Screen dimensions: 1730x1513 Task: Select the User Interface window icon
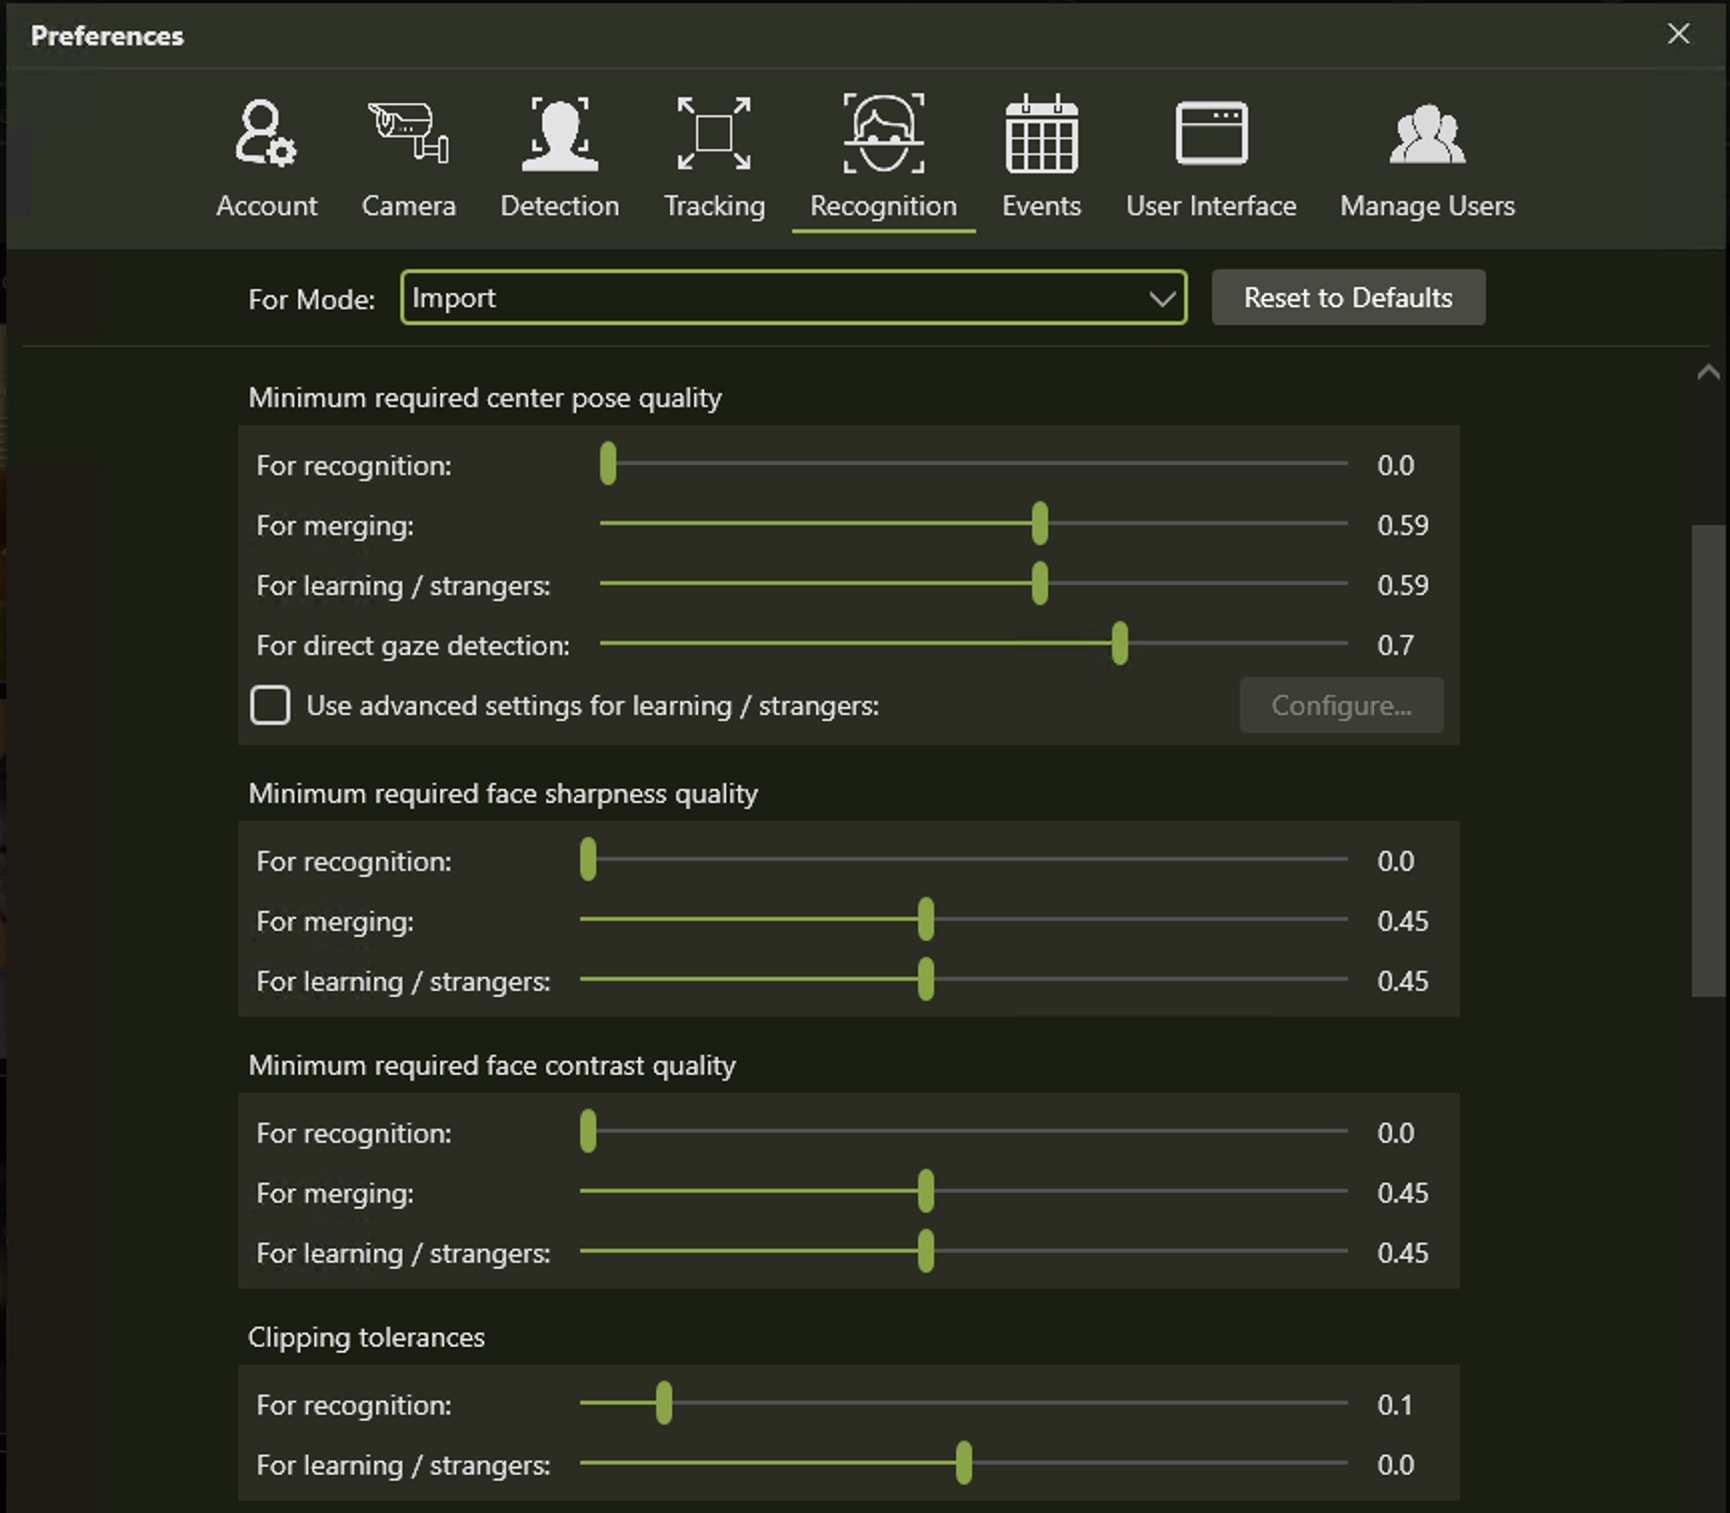(x=1211, y=134)
